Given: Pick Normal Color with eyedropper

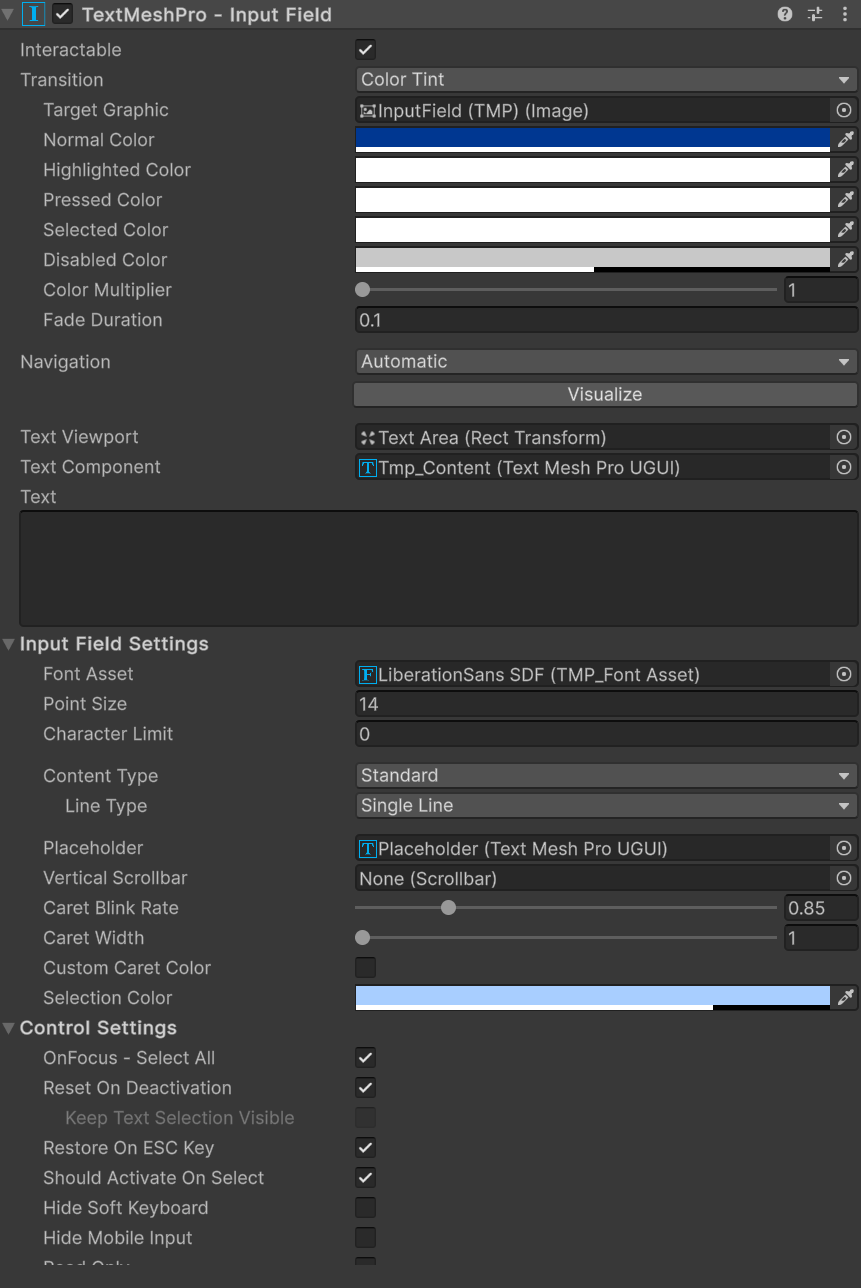Looking at the screenshot, I should [x=845, y=140].
